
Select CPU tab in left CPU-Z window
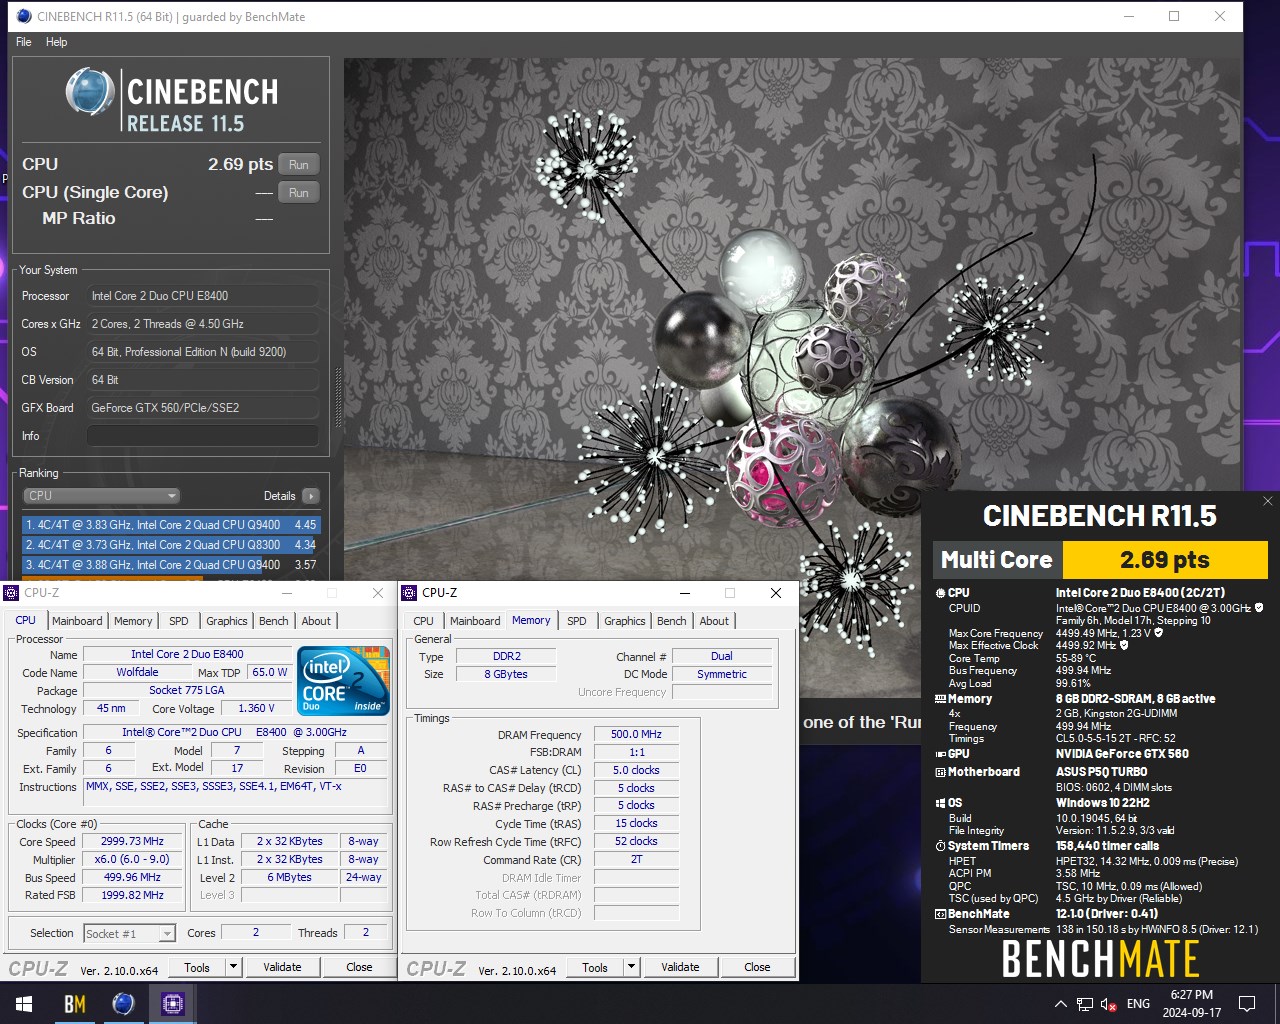[x=26, y=620]
